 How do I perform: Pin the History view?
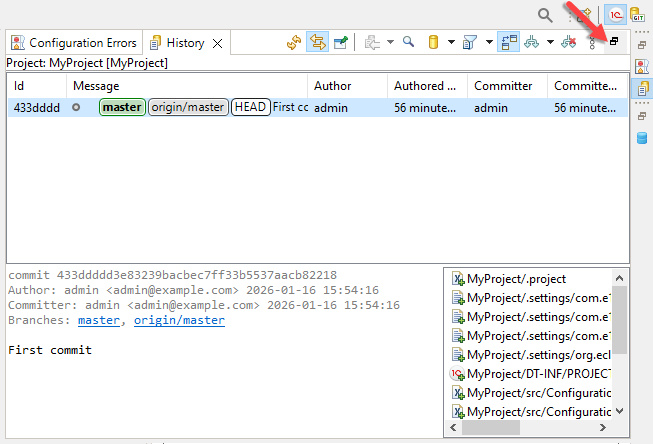point(342,42)
